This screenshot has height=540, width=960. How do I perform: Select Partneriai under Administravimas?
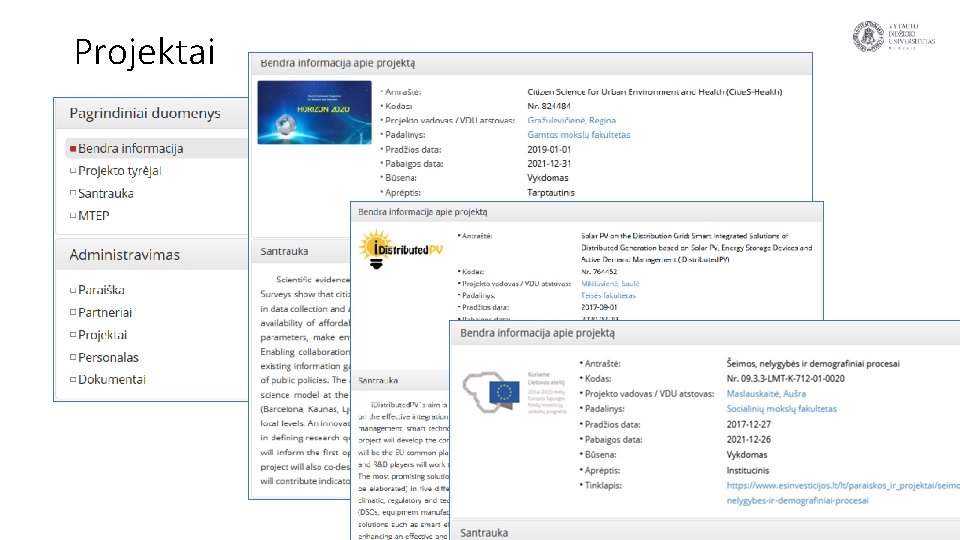(x=105, y=312)
